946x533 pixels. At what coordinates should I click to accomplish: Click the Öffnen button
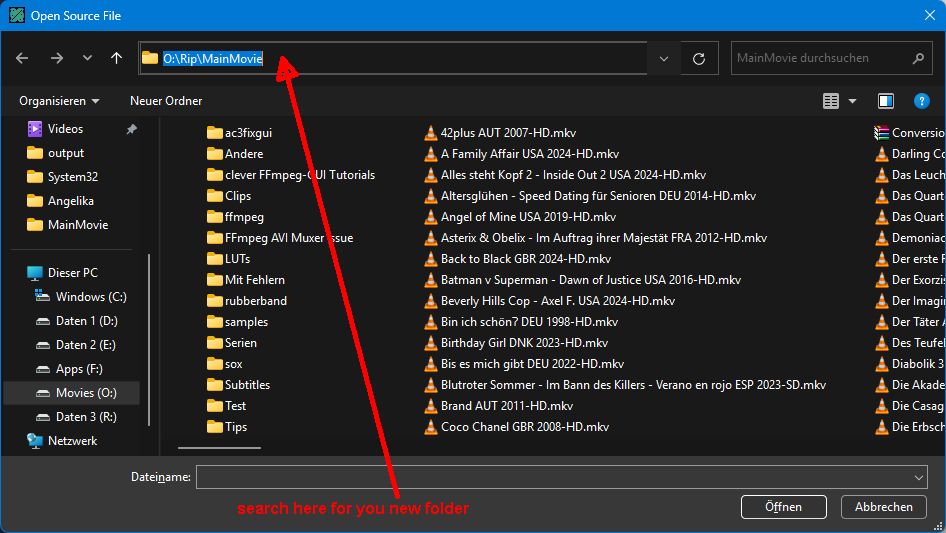pyautogui.click(x=784, y=507)
